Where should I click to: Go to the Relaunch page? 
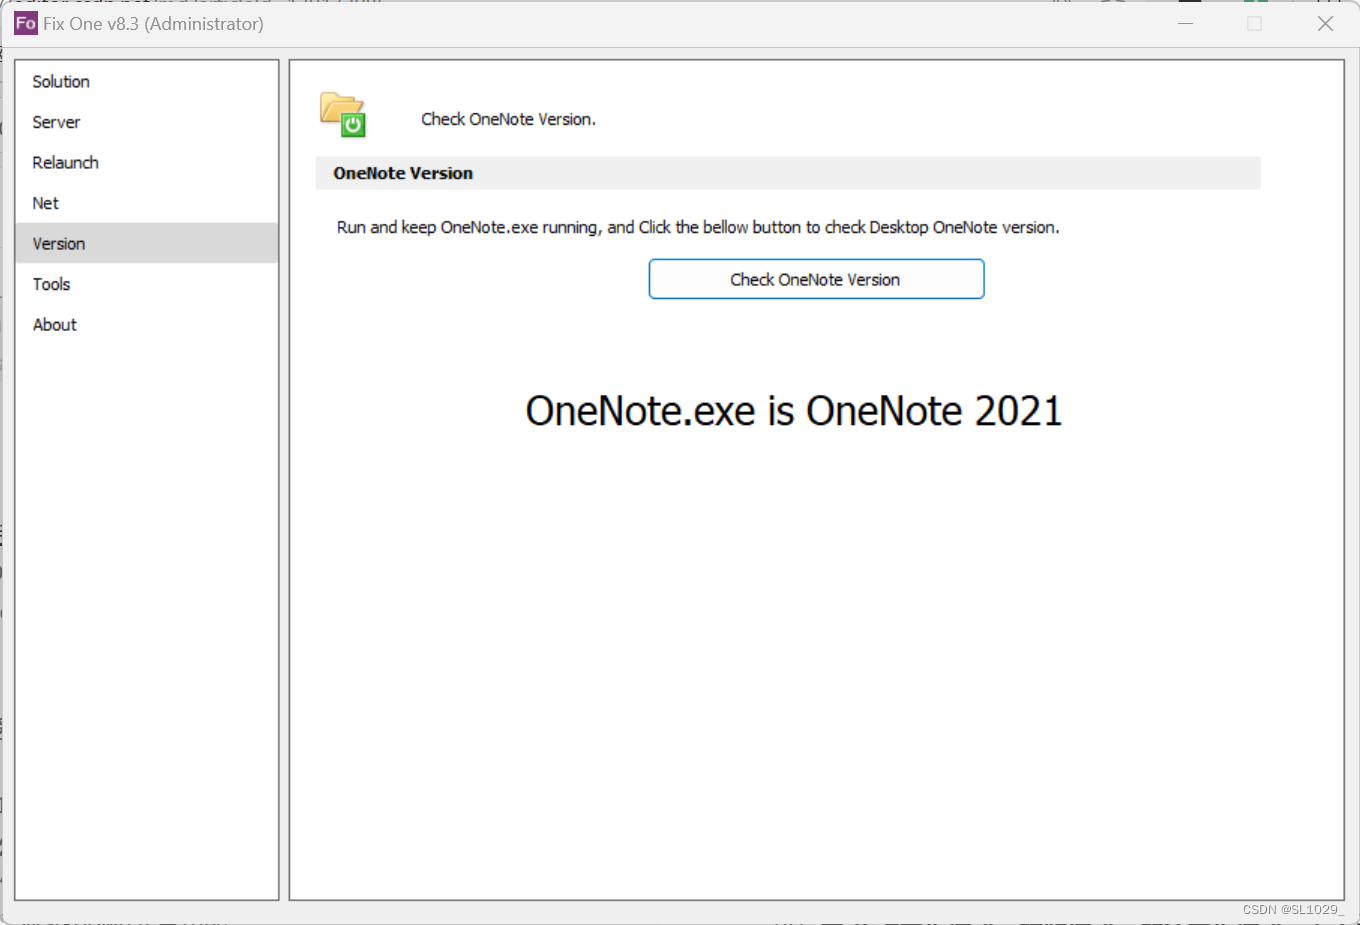tap(146, 162)
